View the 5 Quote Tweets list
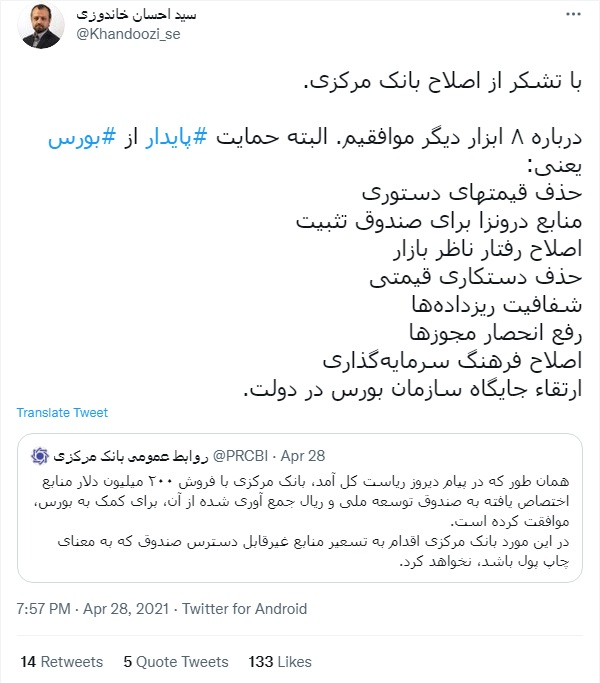Image resolution: width=600 pixels, height=683 pixels. 176,662
